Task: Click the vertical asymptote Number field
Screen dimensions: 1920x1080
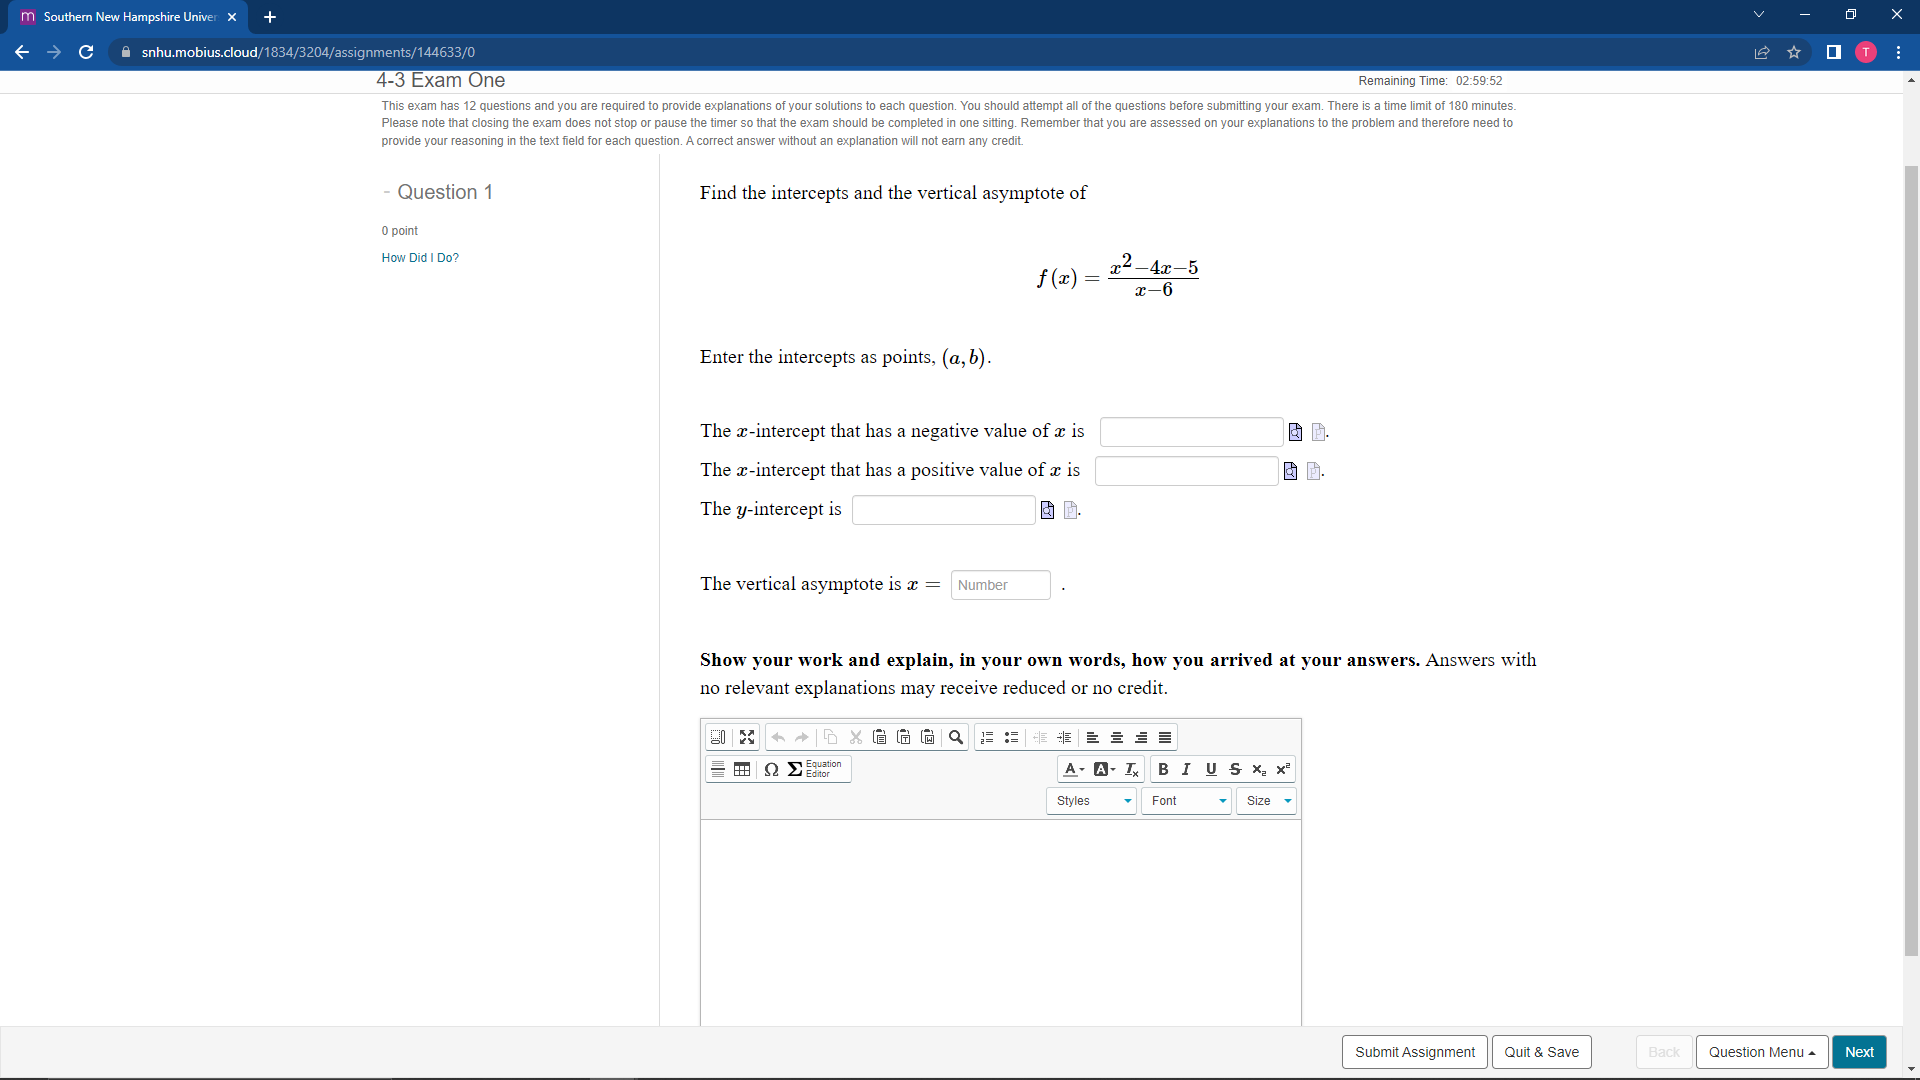Action: tap(1000, 585)
